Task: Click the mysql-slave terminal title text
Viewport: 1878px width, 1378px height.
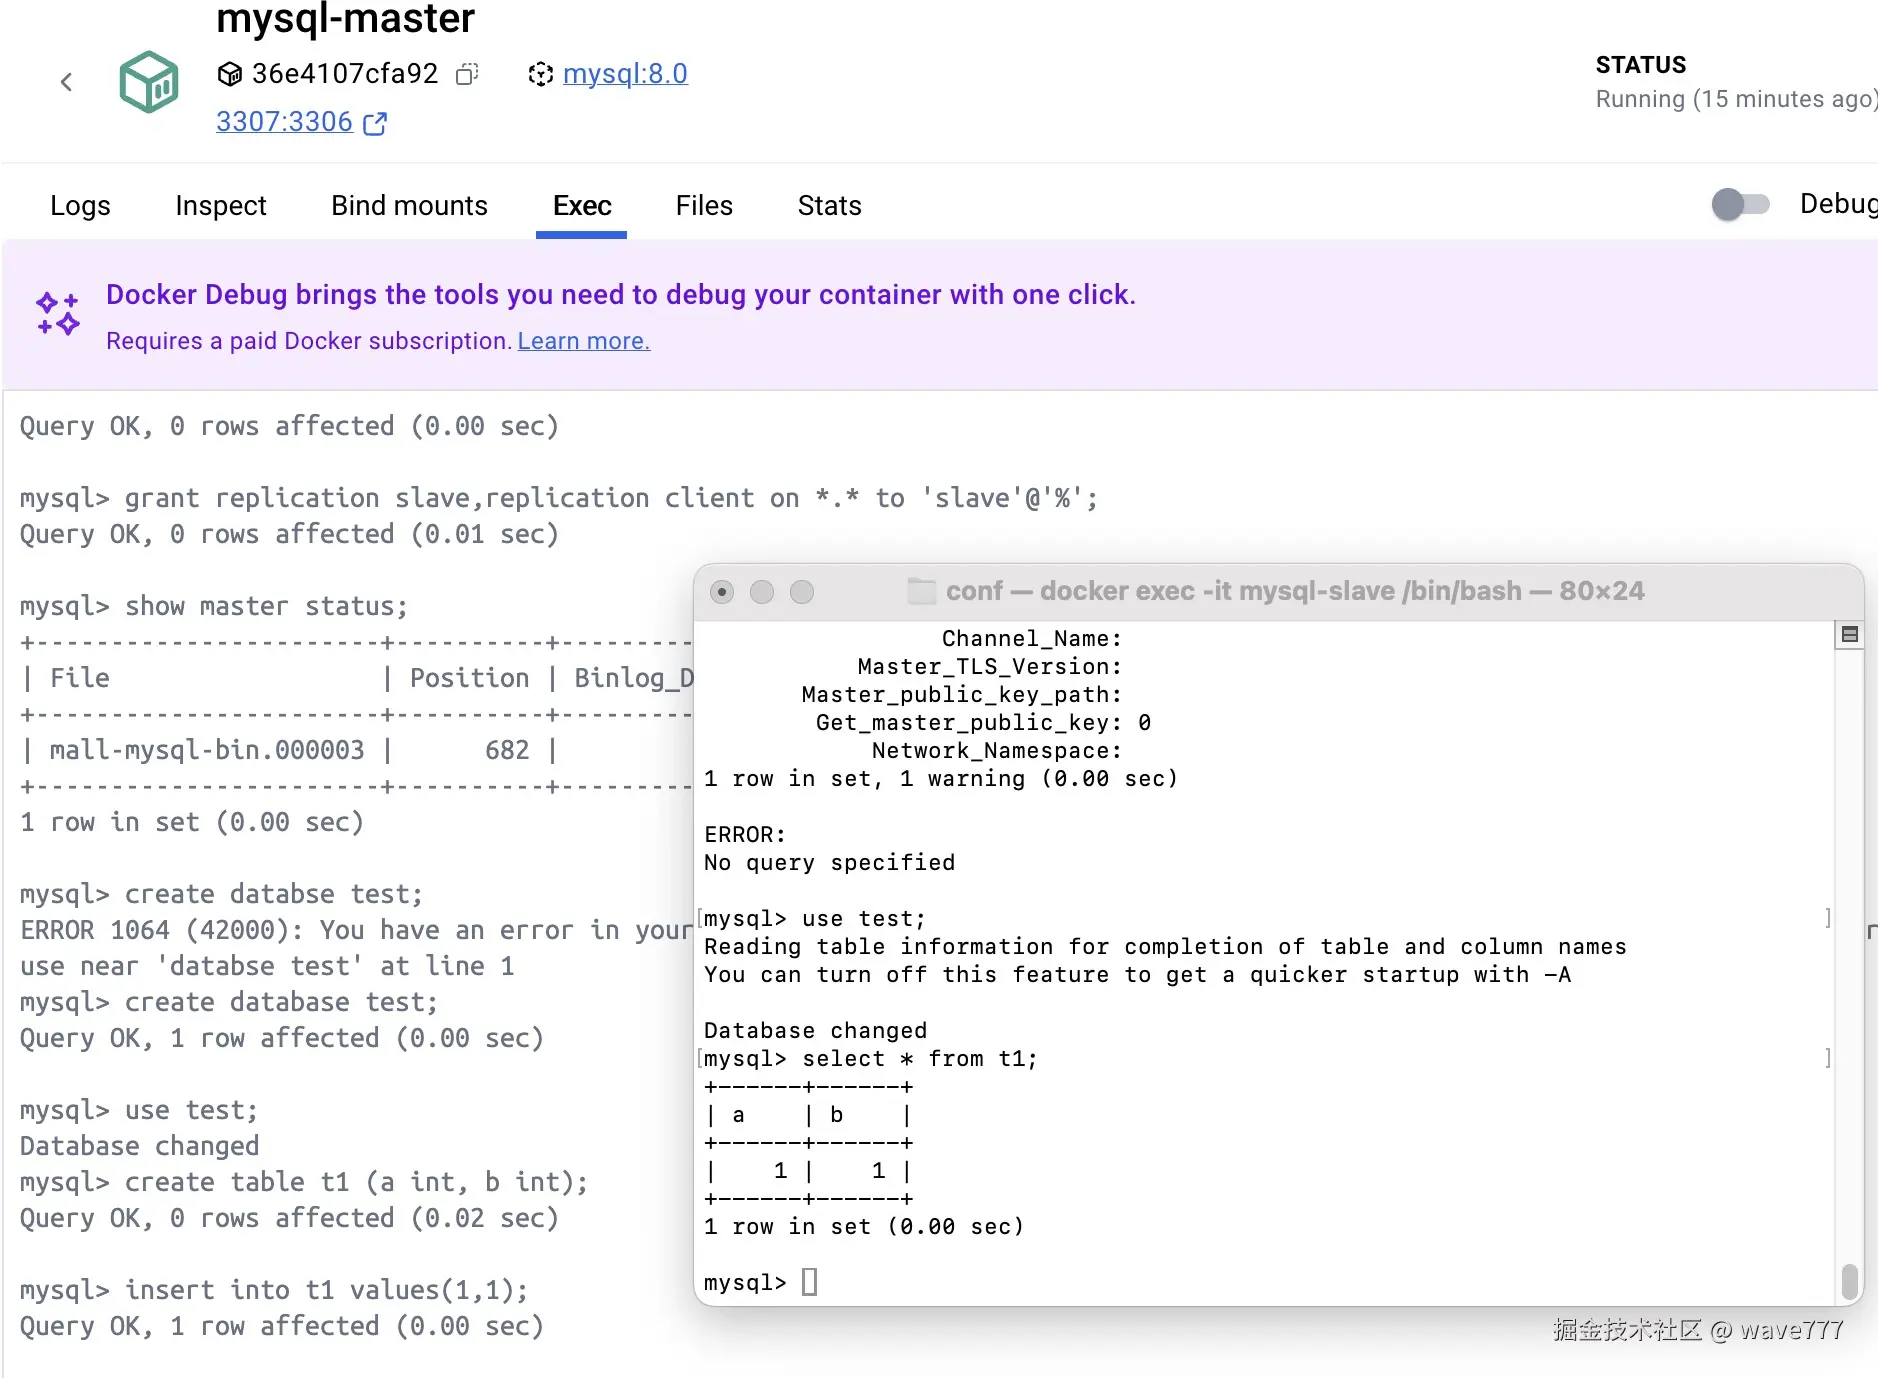Action: point(1295,591)
